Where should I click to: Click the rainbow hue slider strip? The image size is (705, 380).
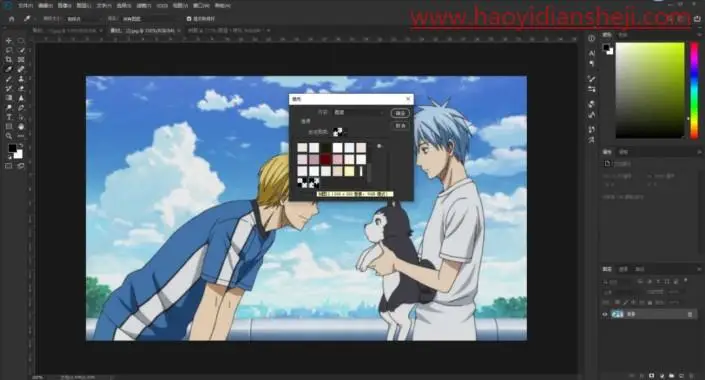(x=694, y=90)
